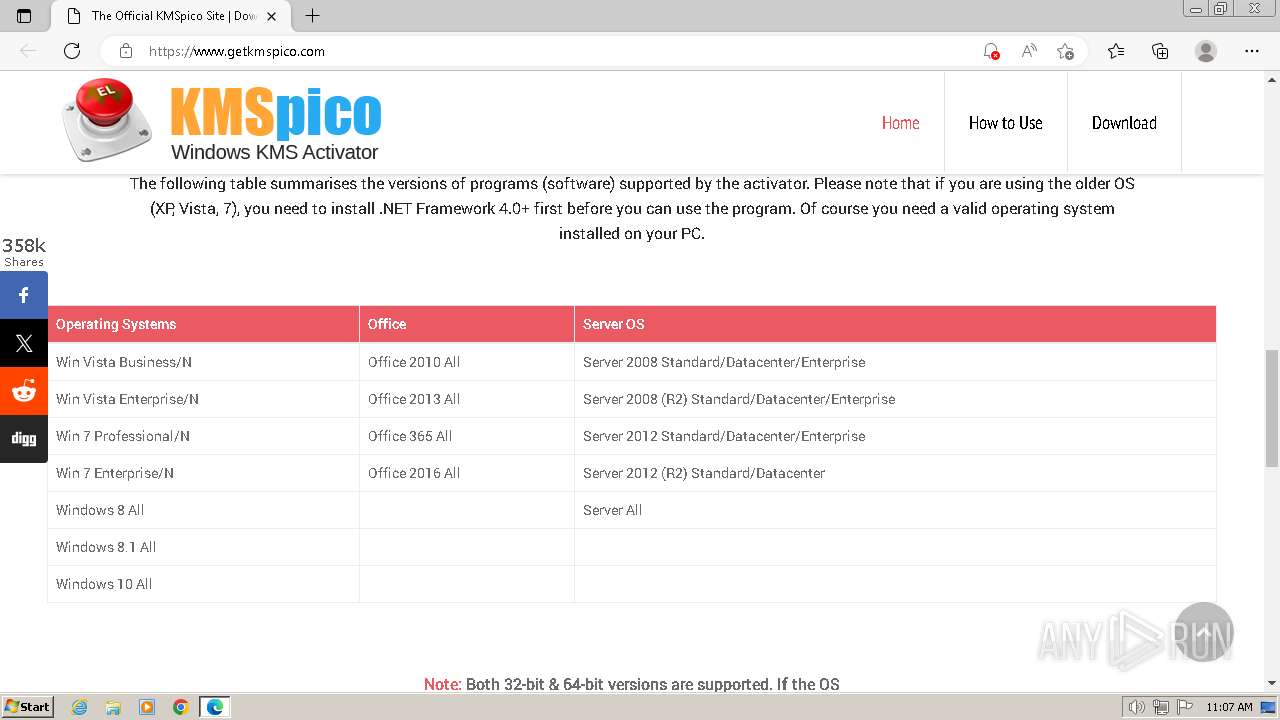Click the 11:07 AM system clock
The image size is (1280, 720).
point(1229,707)
